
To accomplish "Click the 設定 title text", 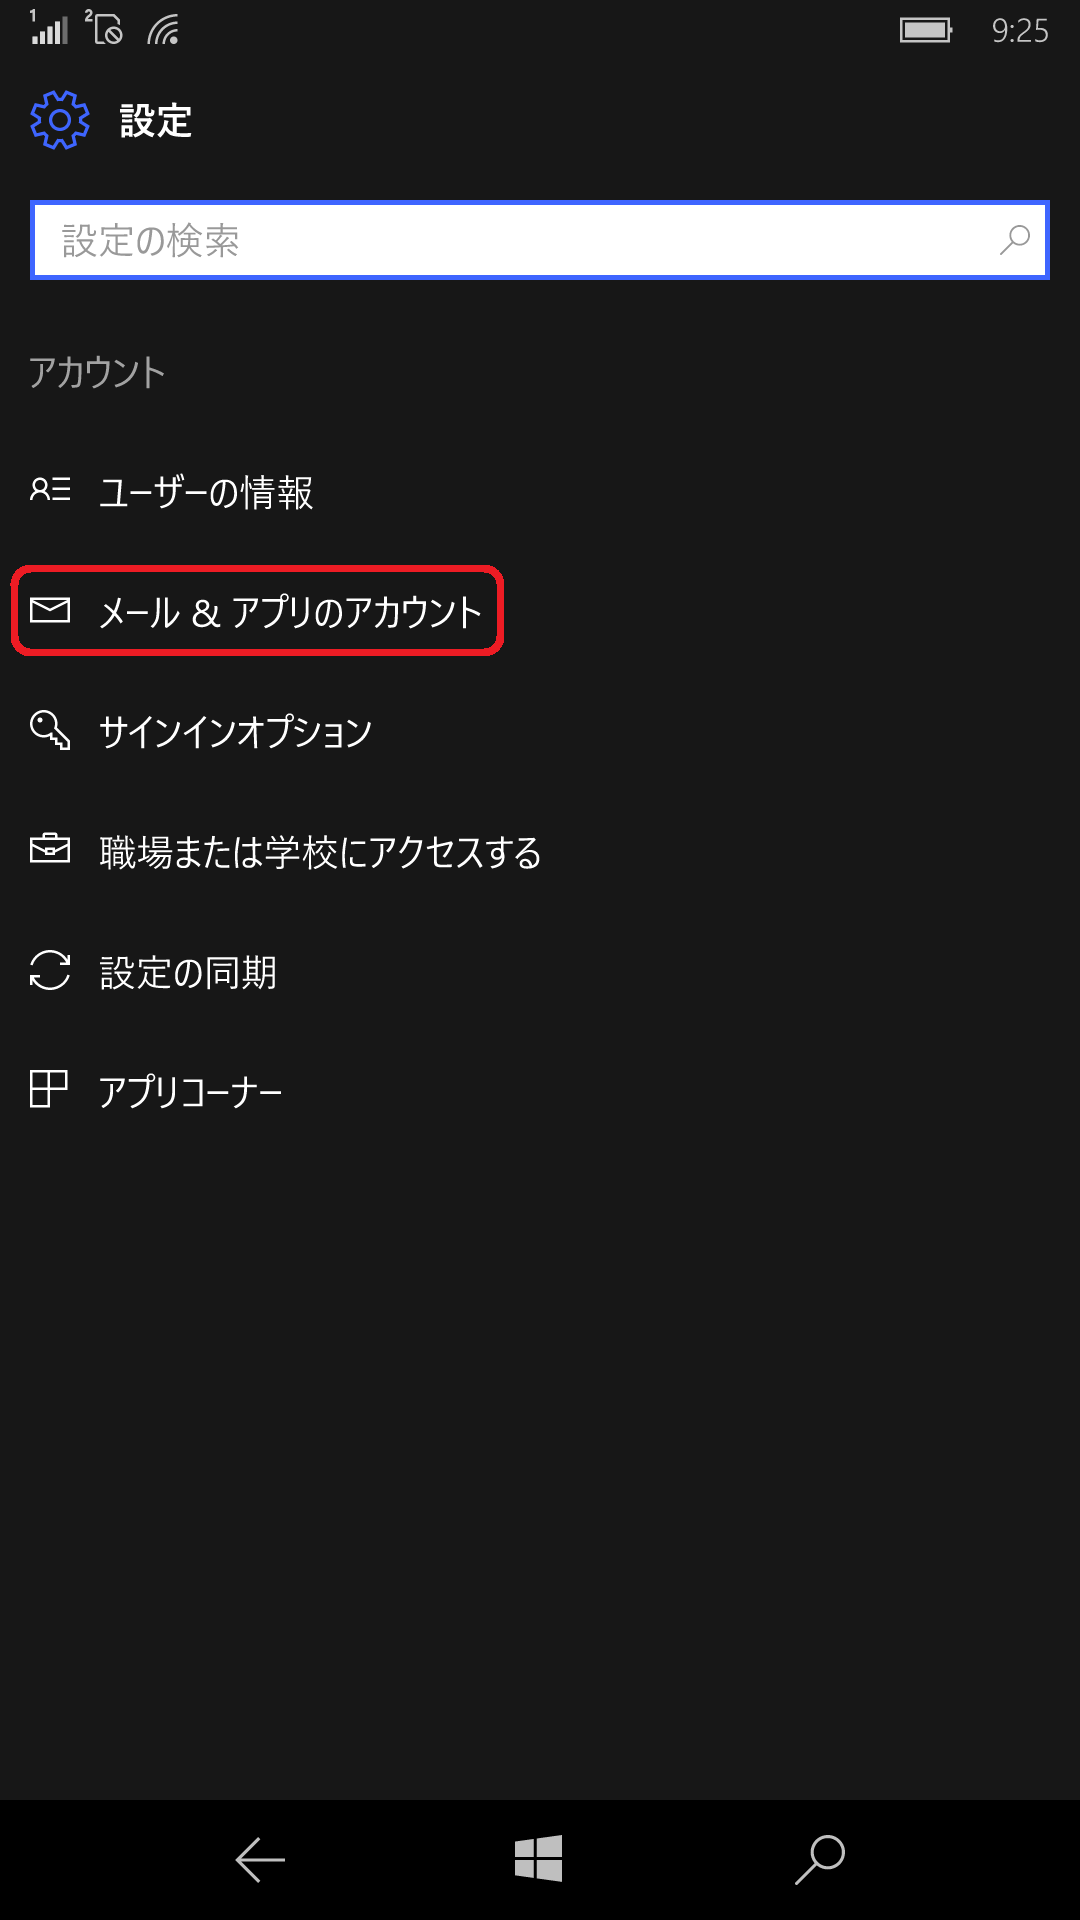I will [x=156, y=121].
